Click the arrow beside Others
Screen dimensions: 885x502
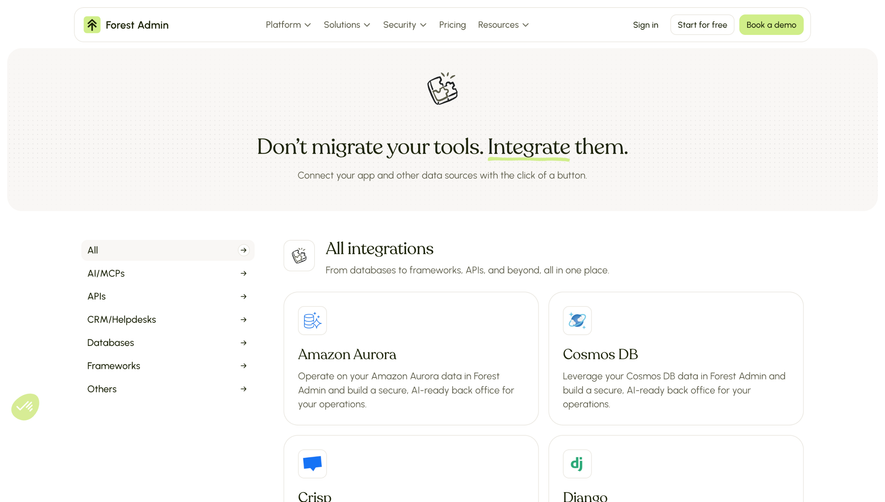(243, 389)
